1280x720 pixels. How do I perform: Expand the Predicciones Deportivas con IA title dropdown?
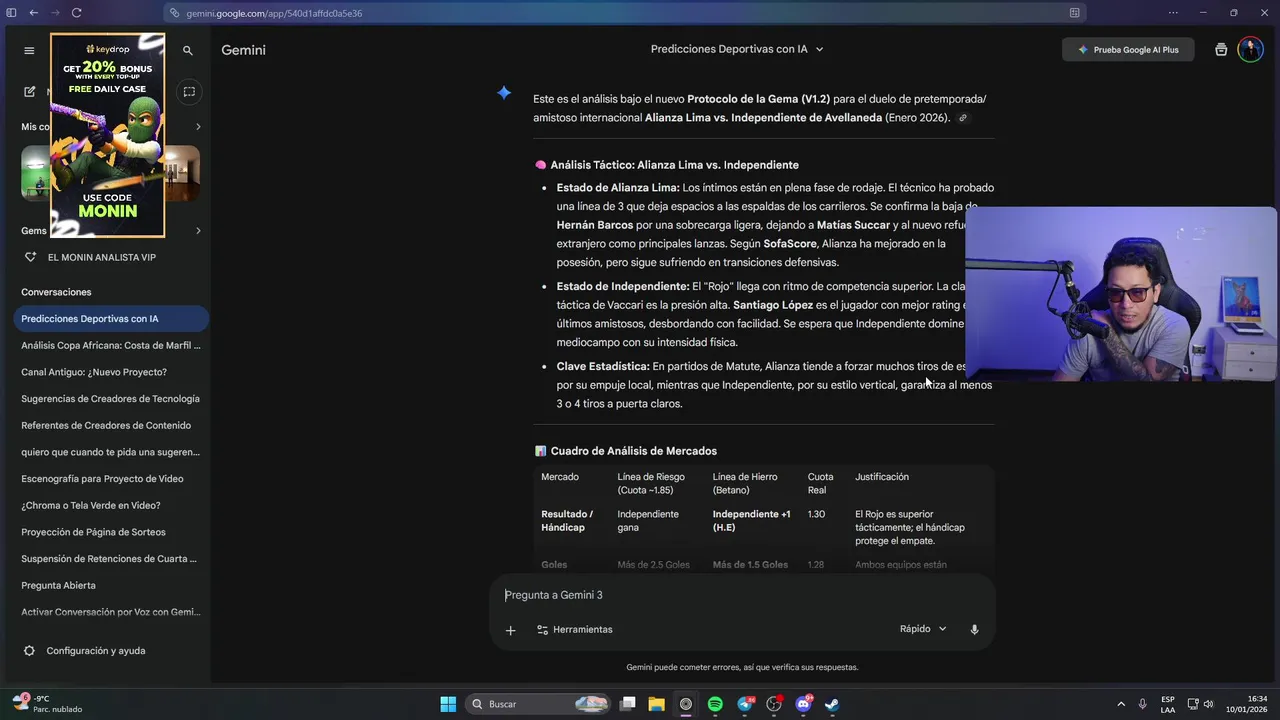point(820,49)
